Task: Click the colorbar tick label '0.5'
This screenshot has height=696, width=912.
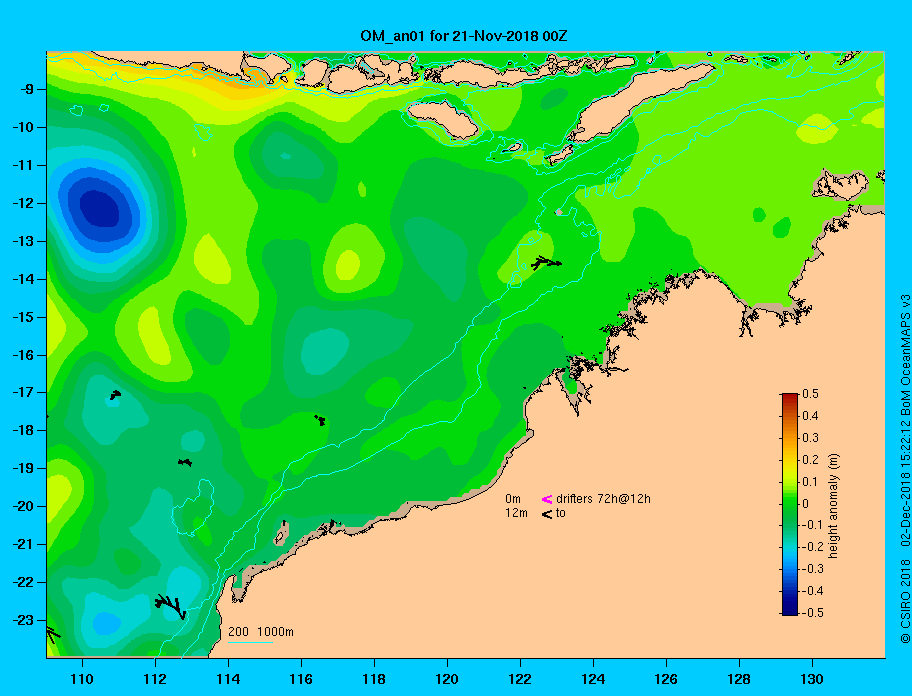Action: (810, 394)
